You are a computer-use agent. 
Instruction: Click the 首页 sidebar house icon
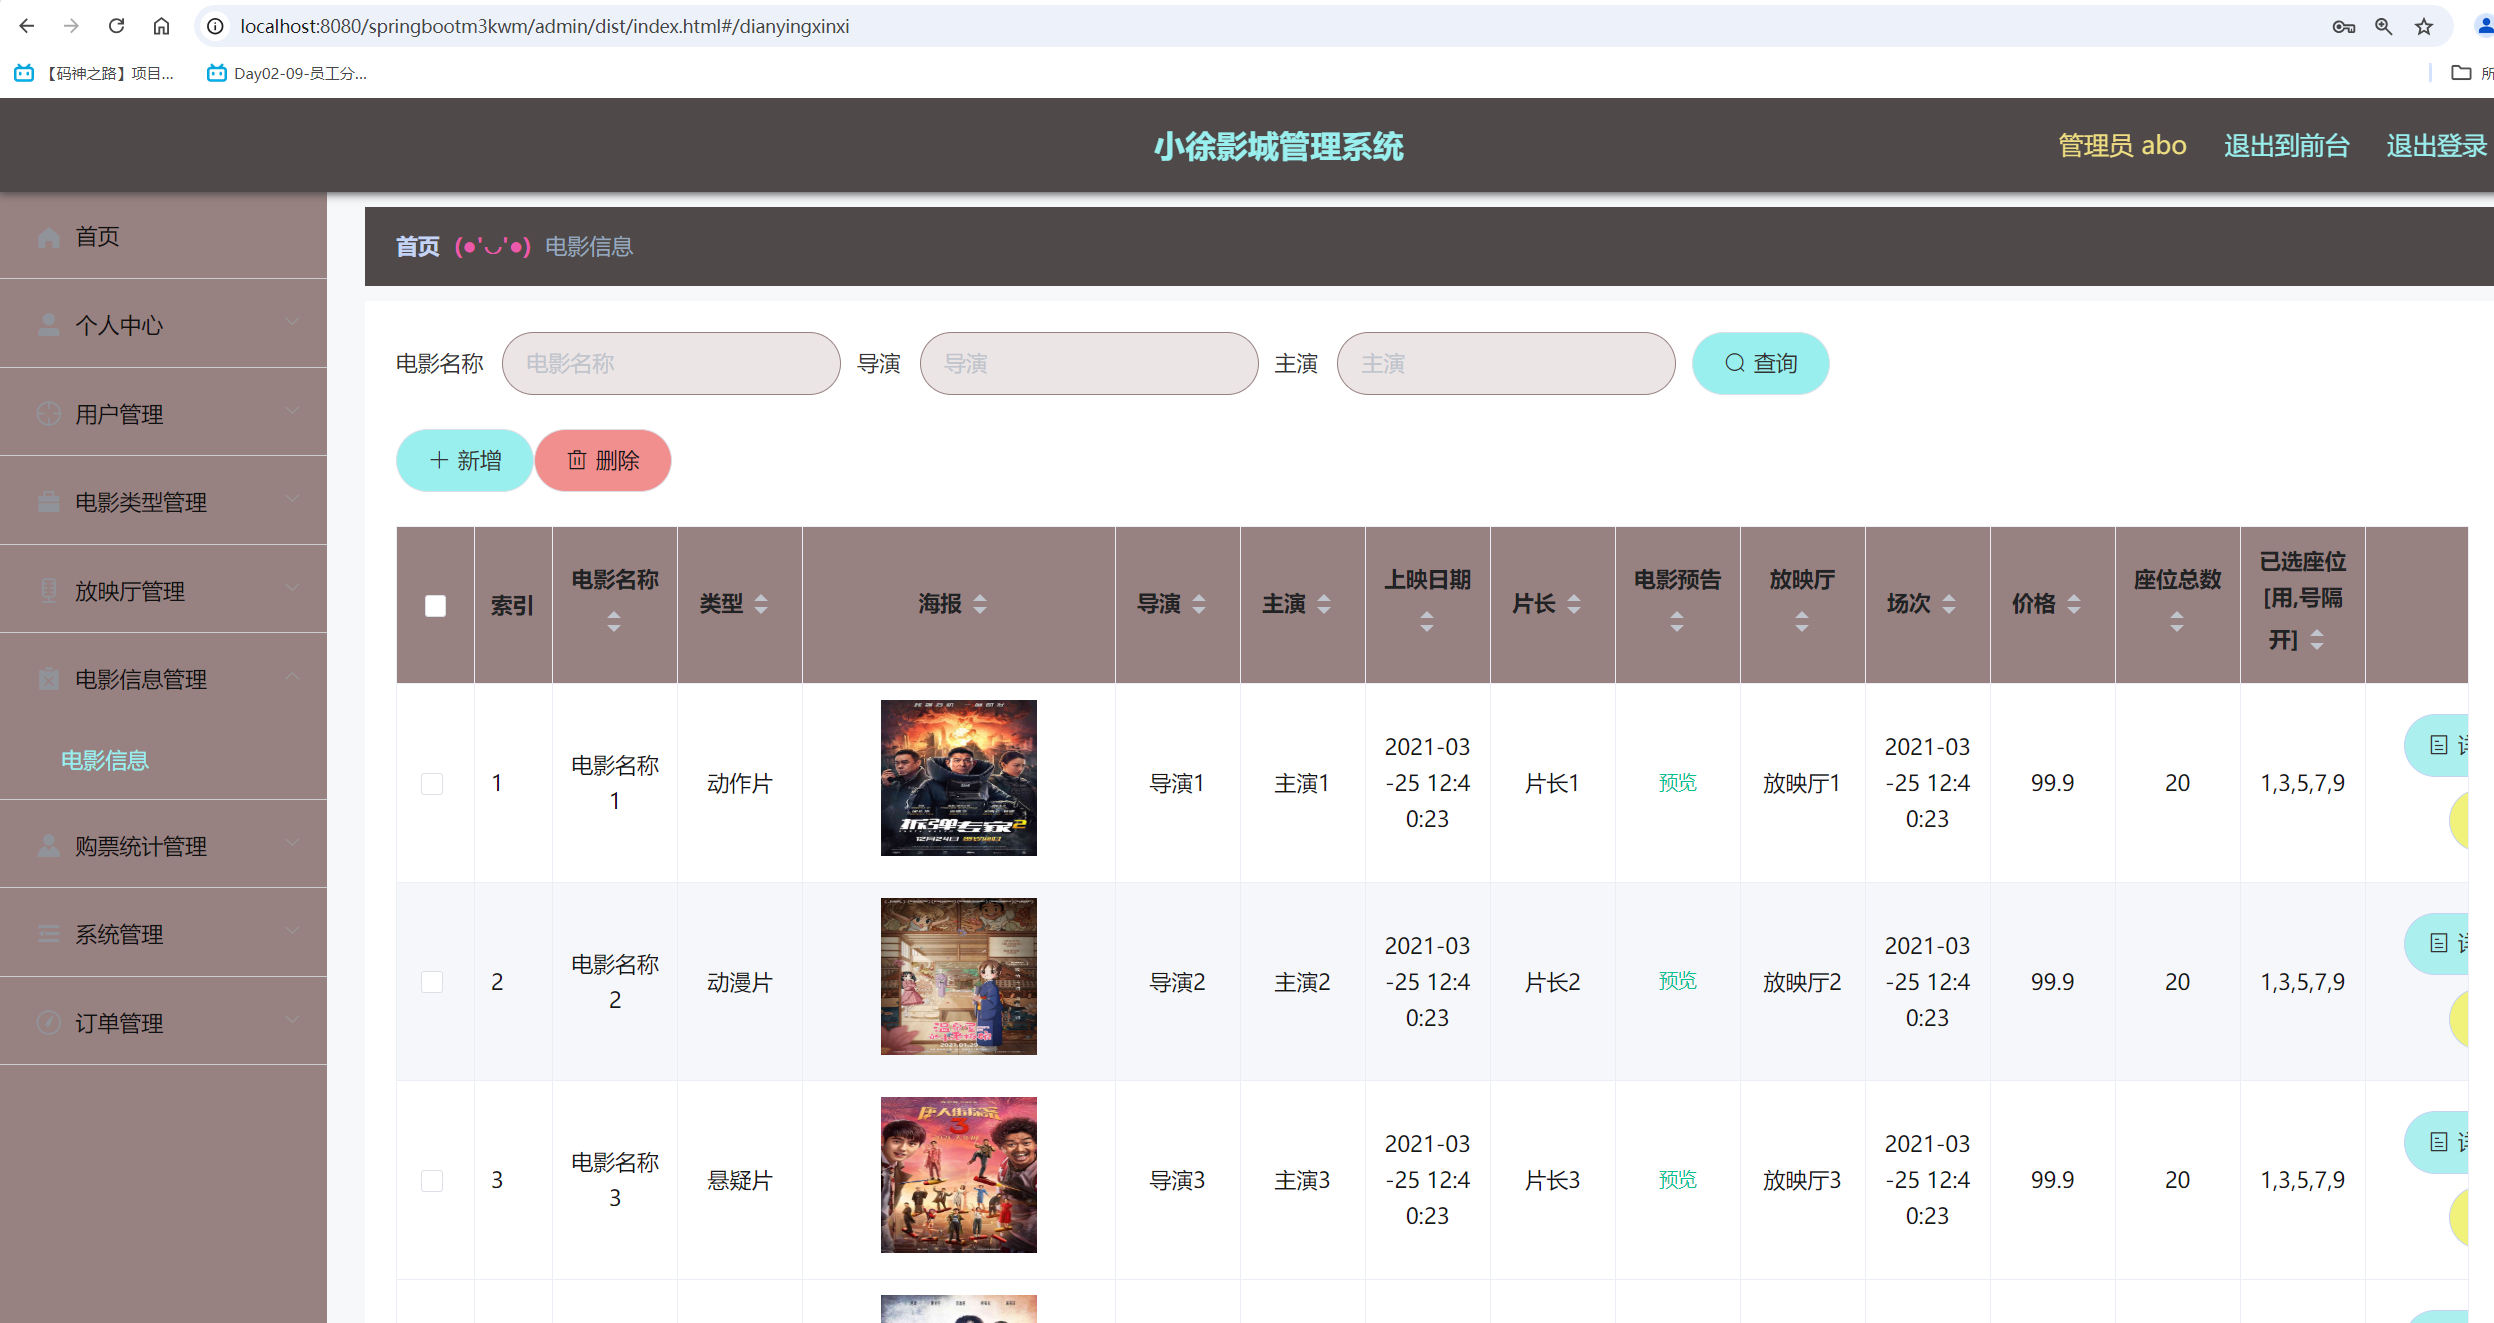[x=48, y=237]
